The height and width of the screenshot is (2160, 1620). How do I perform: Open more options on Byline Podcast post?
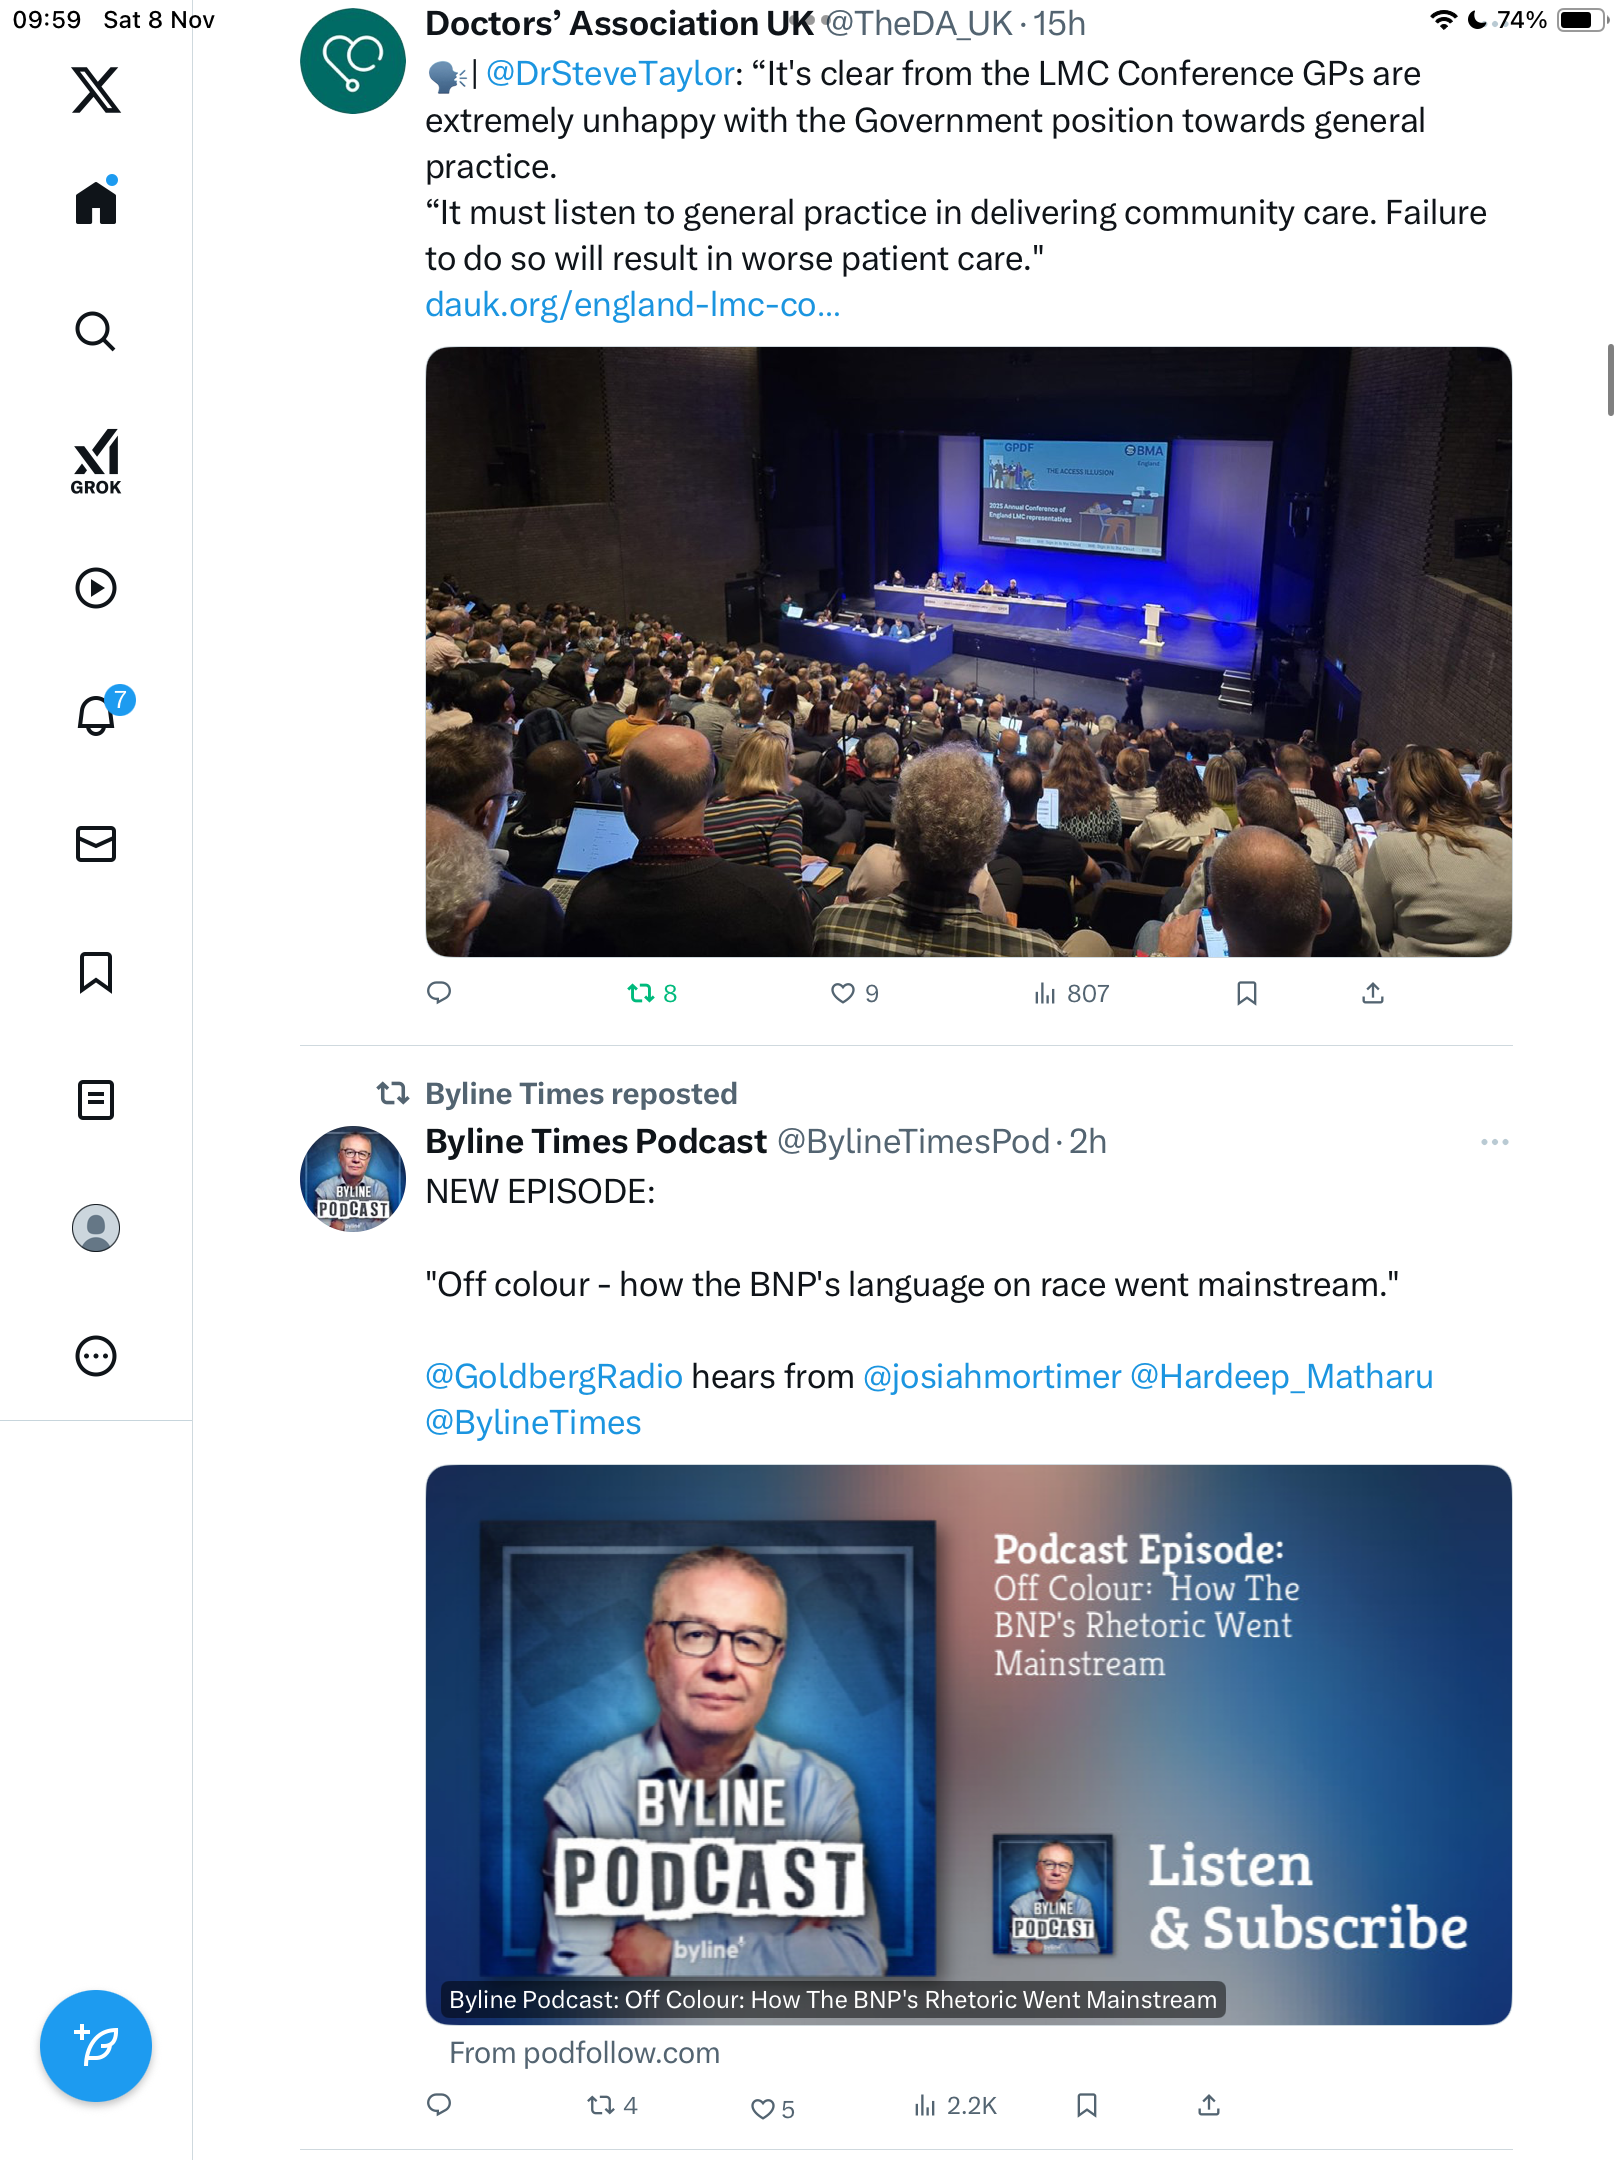[x=1494, y=1142]
